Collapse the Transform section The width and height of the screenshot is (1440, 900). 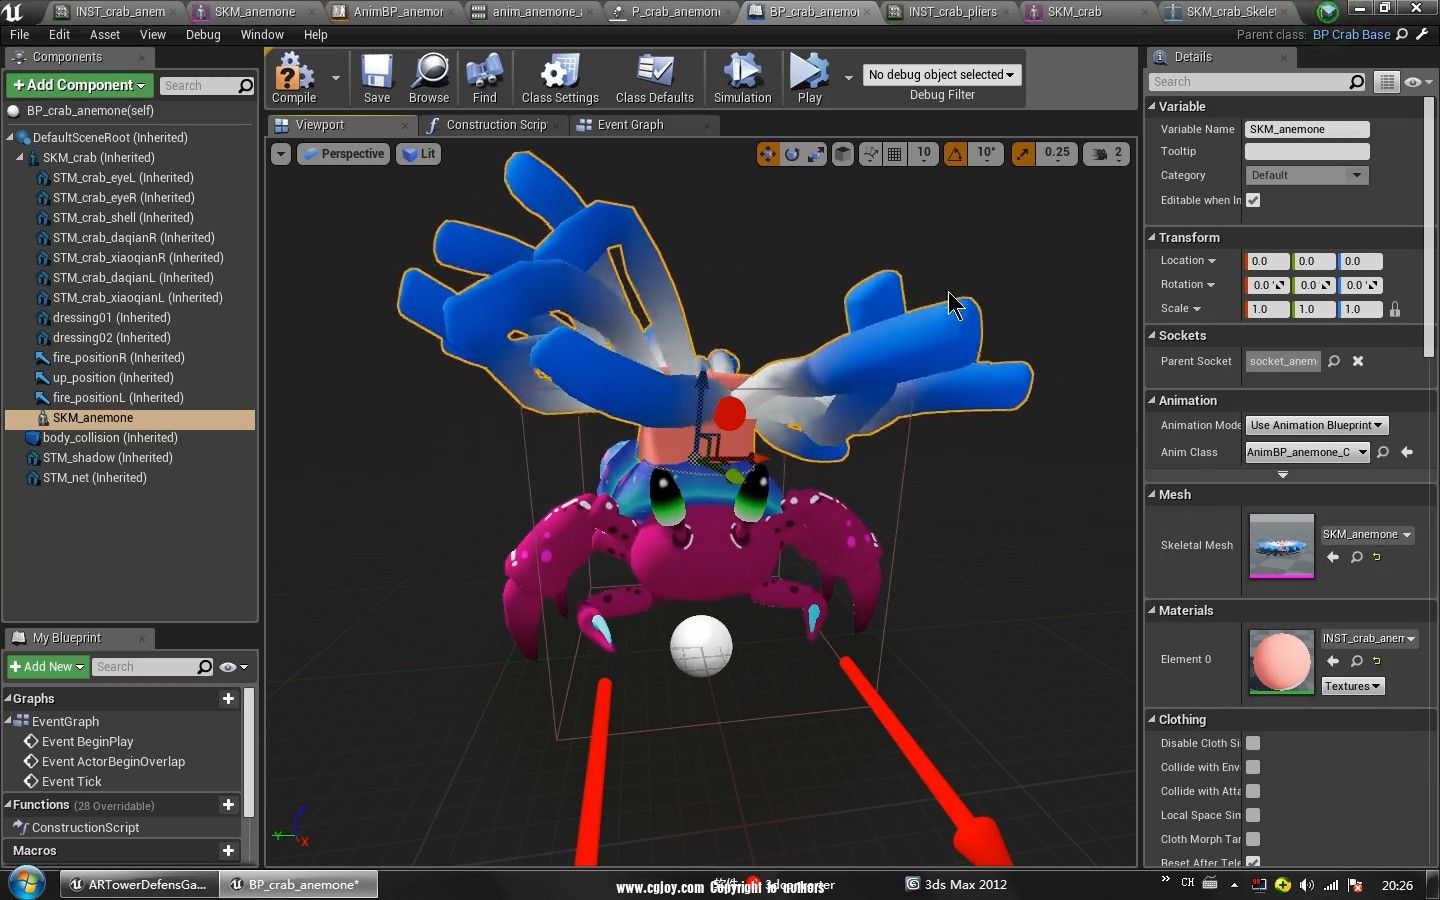click(1152, 237)
